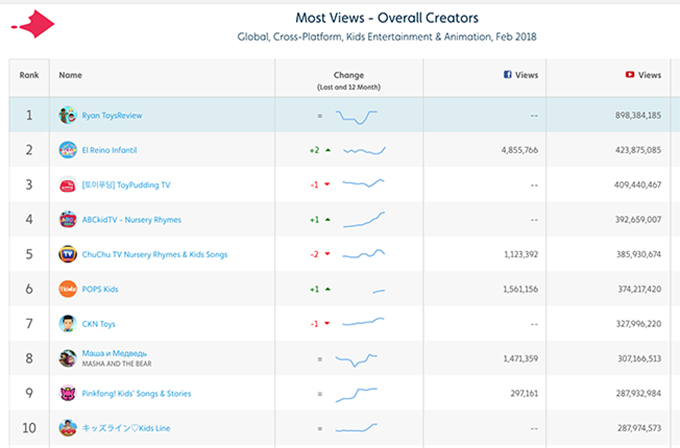The height and width of the screenshot is (448, 680).
Task: Select YouTube views value 287,932,984
Action: (639, 393)
